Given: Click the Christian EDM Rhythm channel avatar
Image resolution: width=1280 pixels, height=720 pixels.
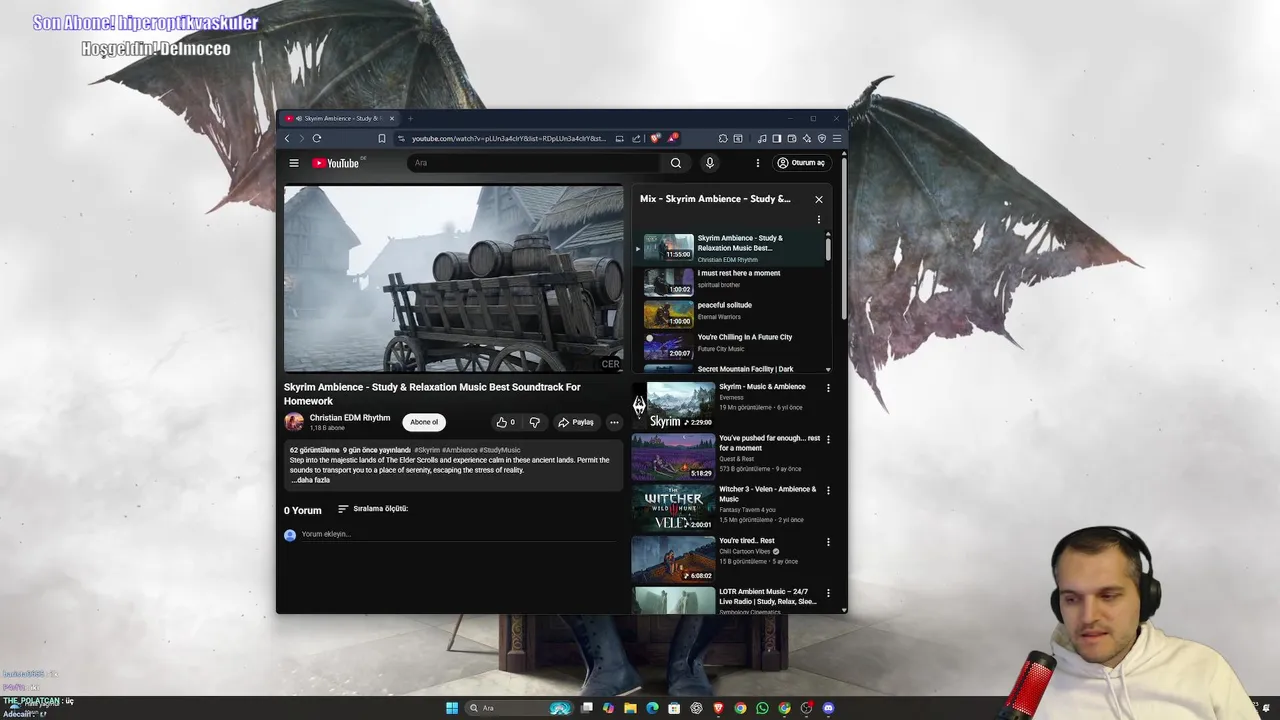Looking at the screenshot, I should [x=294, y=422].
